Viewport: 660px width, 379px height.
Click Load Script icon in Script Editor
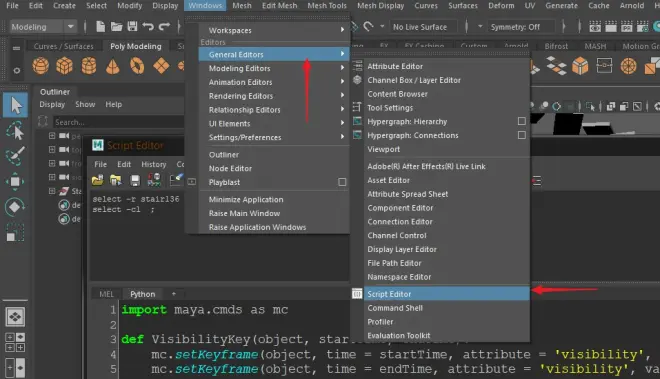98,180
